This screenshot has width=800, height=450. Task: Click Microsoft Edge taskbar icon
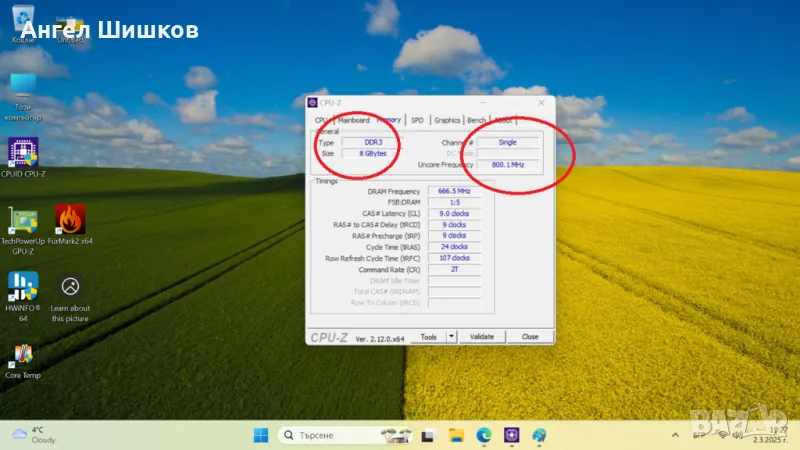pos(484,435)
